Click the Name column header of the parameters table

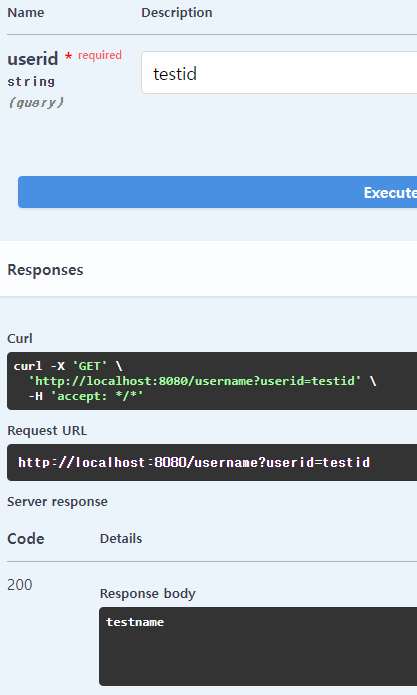pos(26,12)
